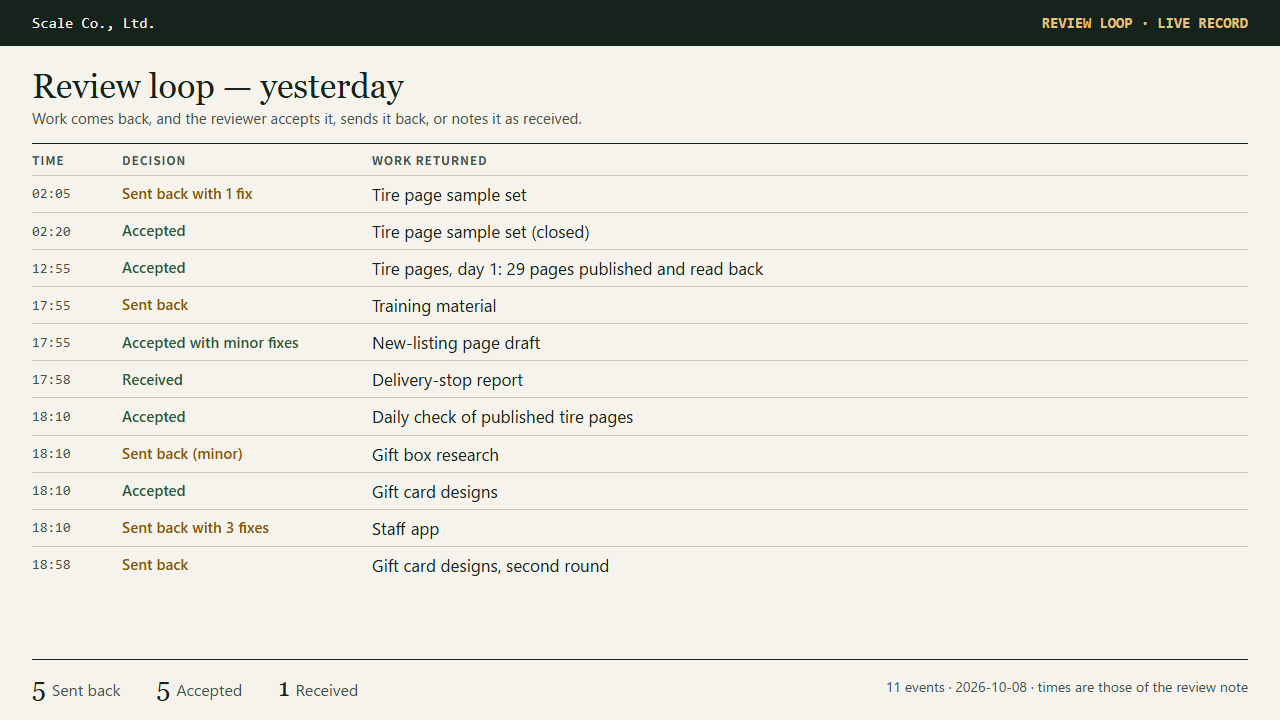
Task: Open 'Gift card designs, second round'
Action: 490,566
